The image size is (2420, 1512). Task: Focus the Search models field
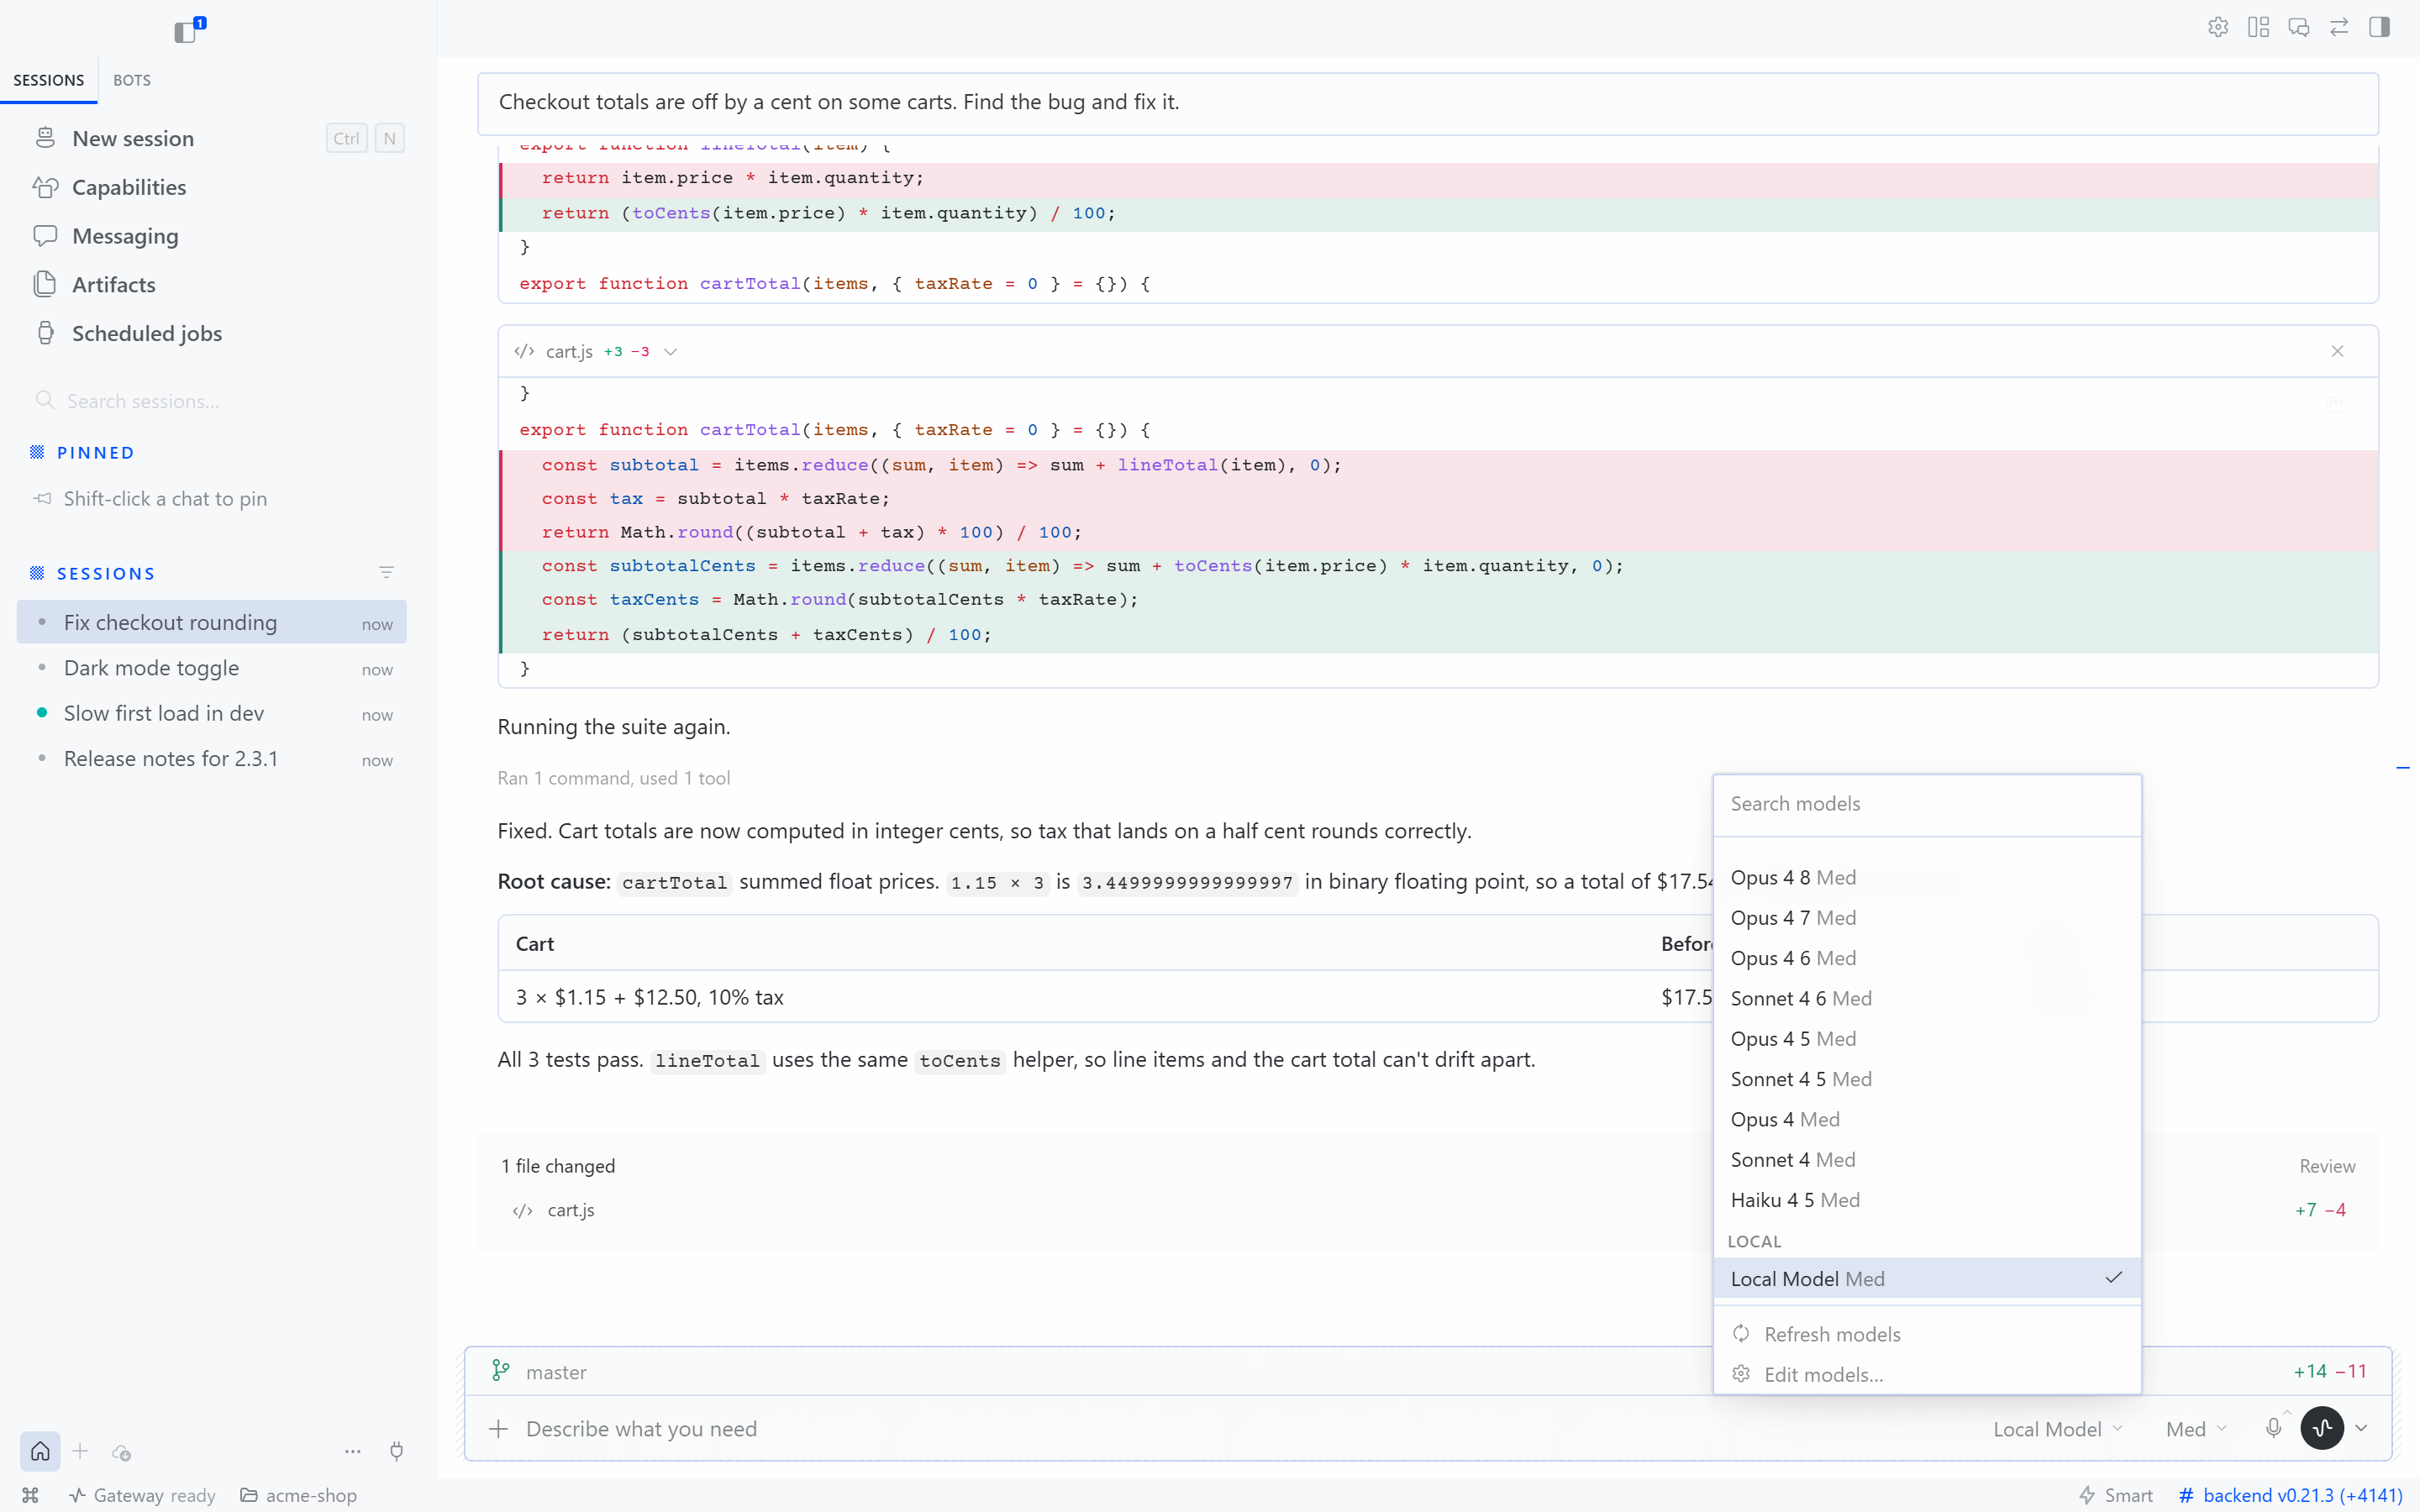pos(1927,804)
